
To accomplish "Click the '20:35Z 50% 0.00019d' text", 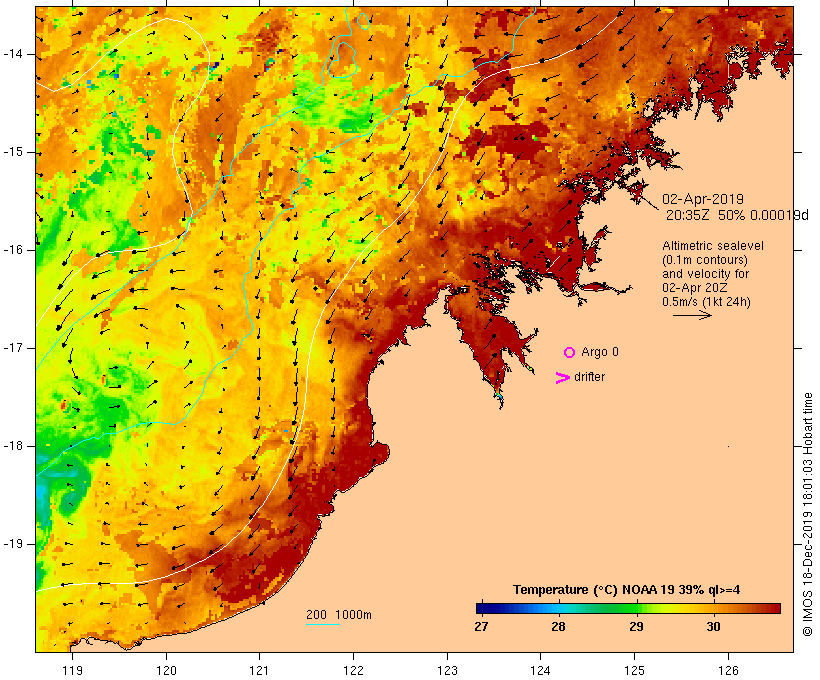I will click(737, 214).
